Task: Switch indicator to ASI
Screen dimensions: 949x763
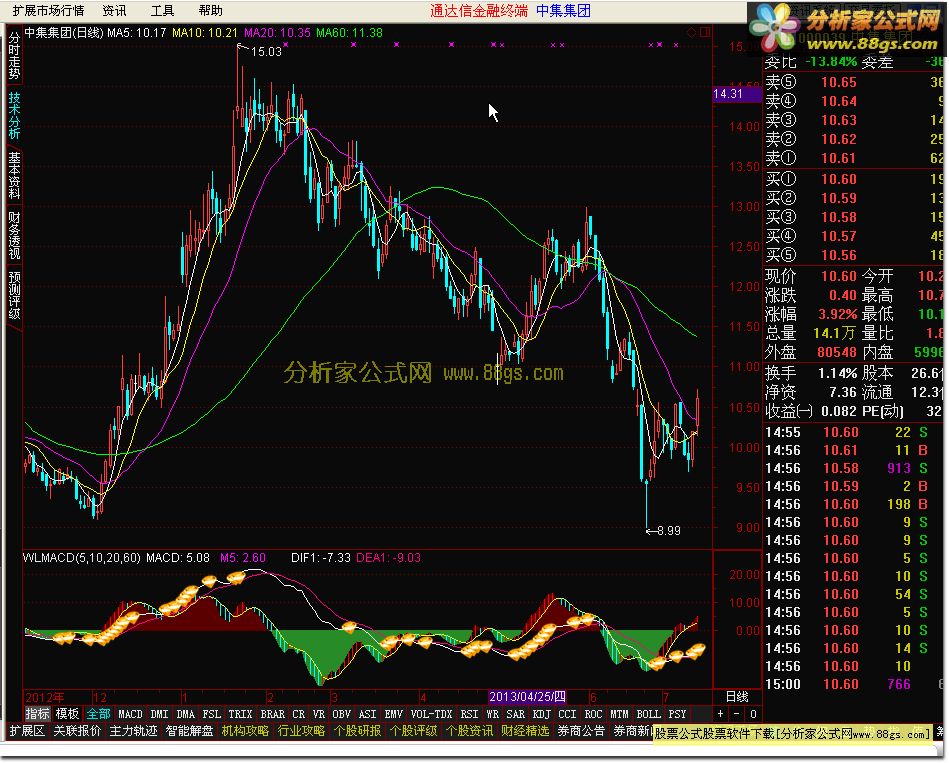Action: pyautogui.click(x=367, y=714)
